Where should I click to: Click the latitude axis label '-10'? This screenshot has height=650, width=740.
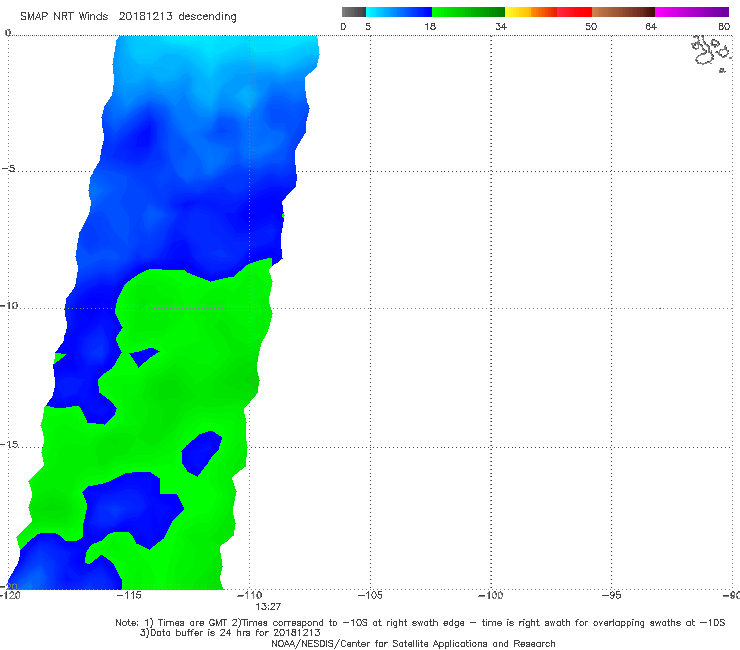tap(9, 305)
